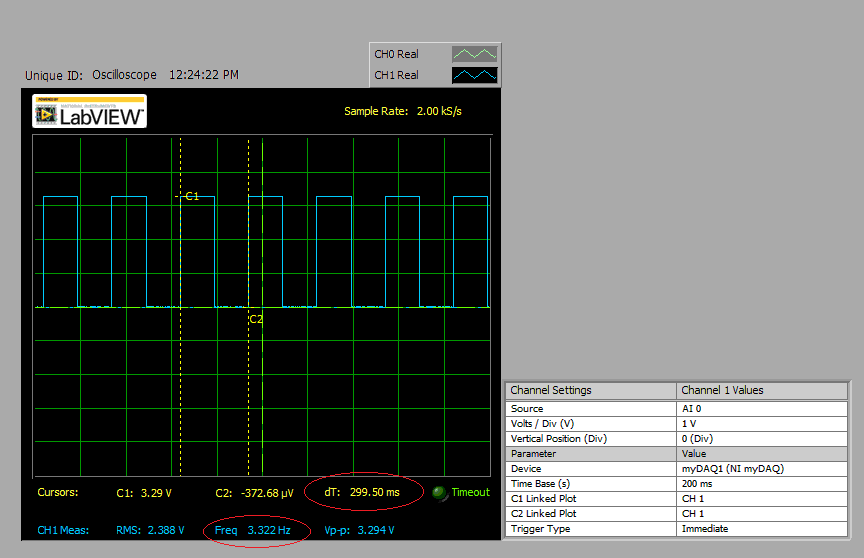Click the CH1 Real blue waveform legend swatch
This screenshot has width=864, height=558.
click(474, 75)
